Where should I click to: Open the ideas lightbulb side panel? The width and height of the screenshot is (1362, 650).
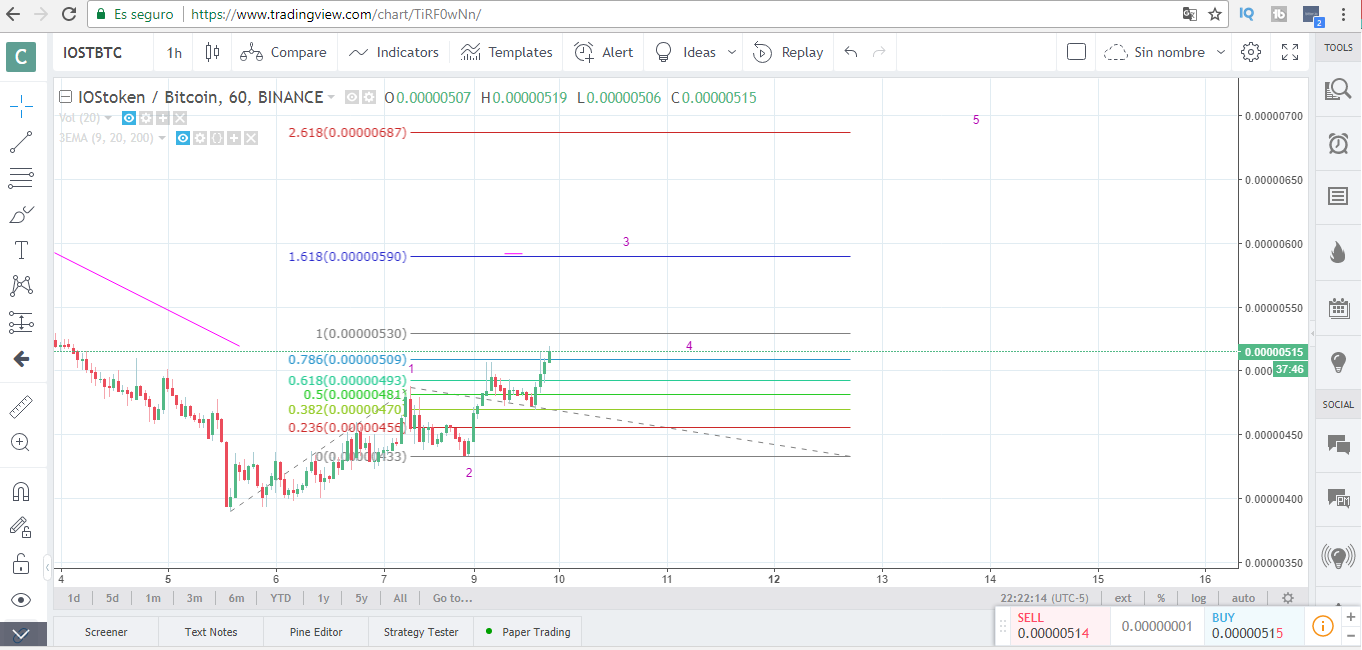1338,361
